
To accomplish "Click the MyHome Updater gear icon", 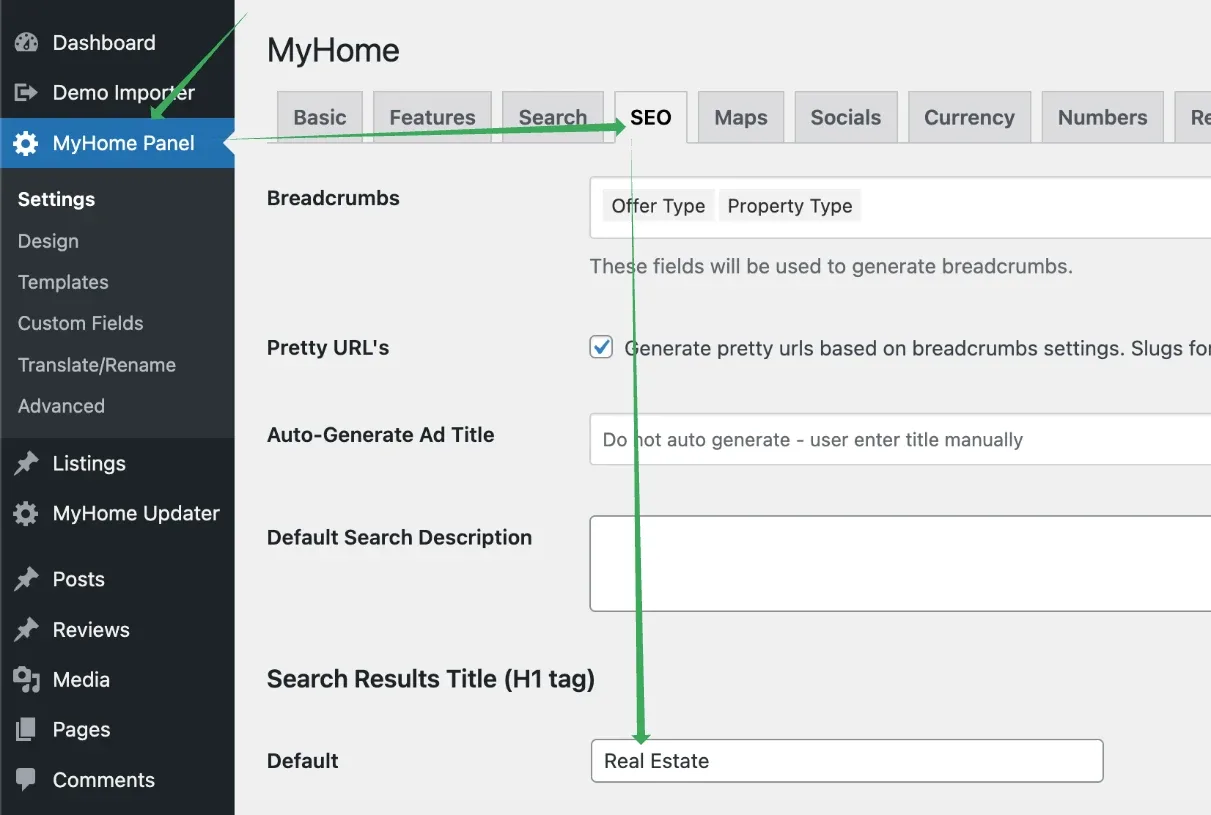I will [x=26, y=513].
